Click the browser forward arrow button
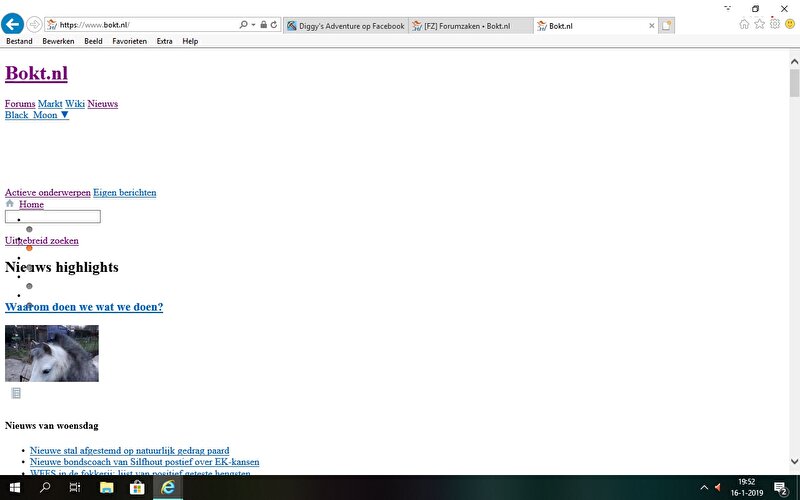 tap(34, 24)
